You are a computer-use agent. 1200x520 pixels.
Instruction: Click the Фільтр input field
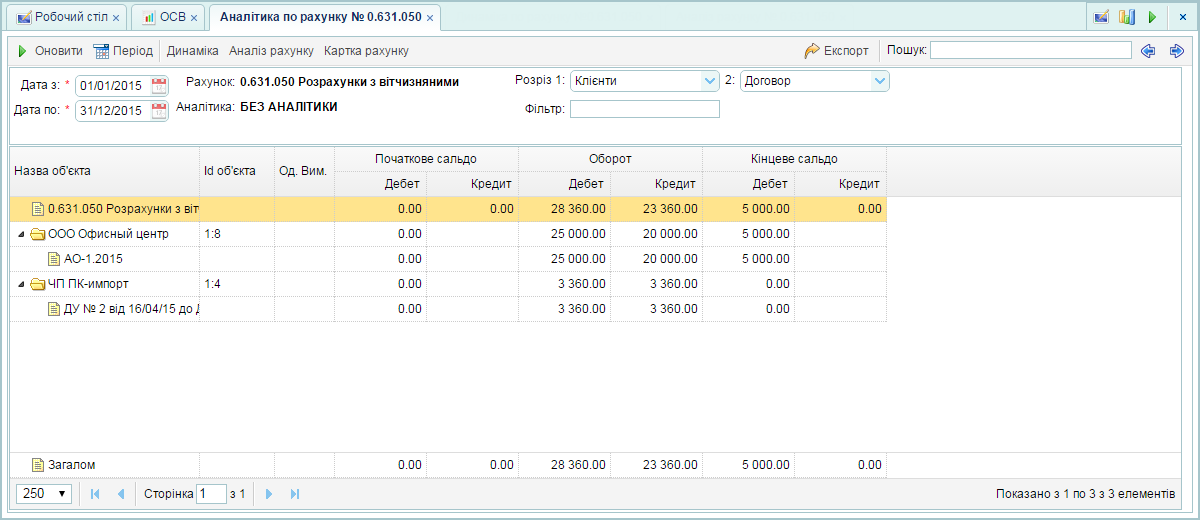(x=645, y=109)
